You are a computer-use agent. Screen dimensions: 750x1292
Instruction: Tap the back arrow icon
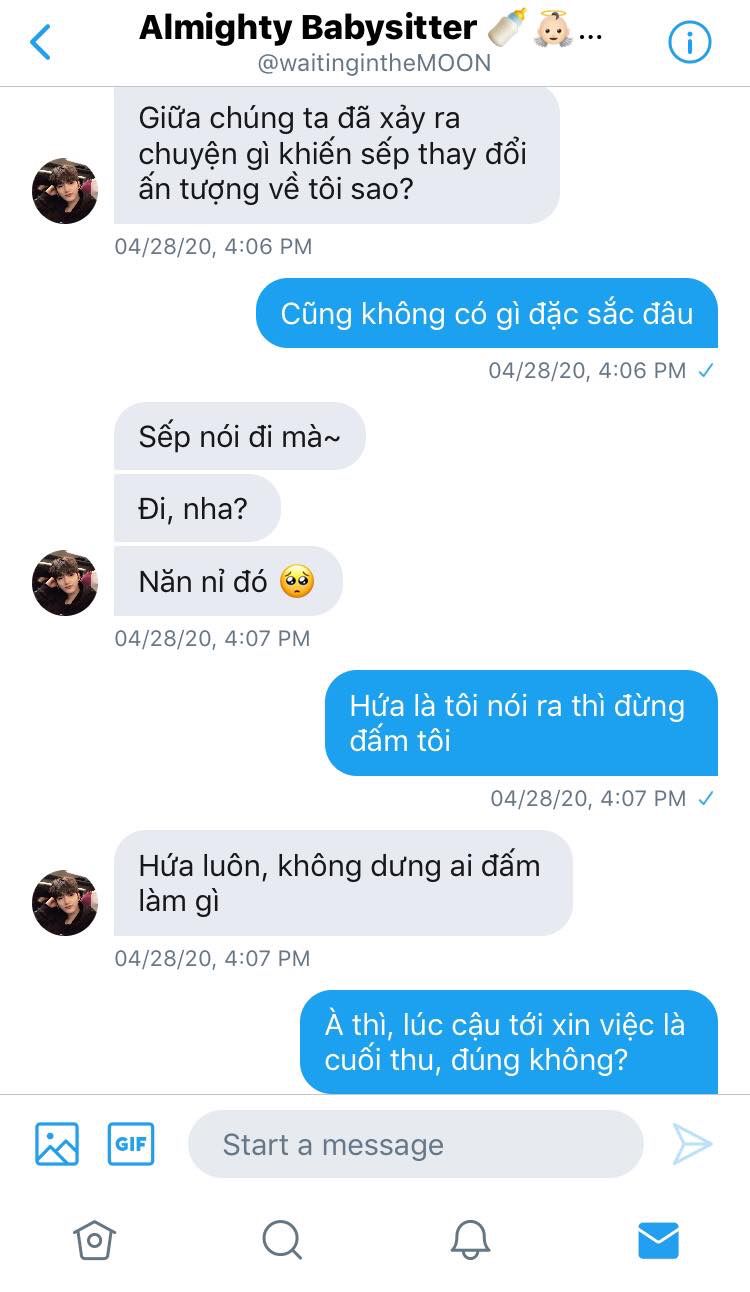pos(40,43)
